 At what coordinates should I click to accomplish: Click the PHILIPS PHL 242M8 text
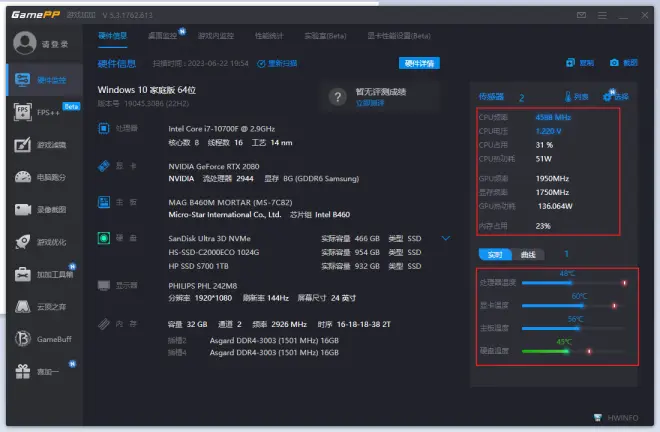(202, 286)
